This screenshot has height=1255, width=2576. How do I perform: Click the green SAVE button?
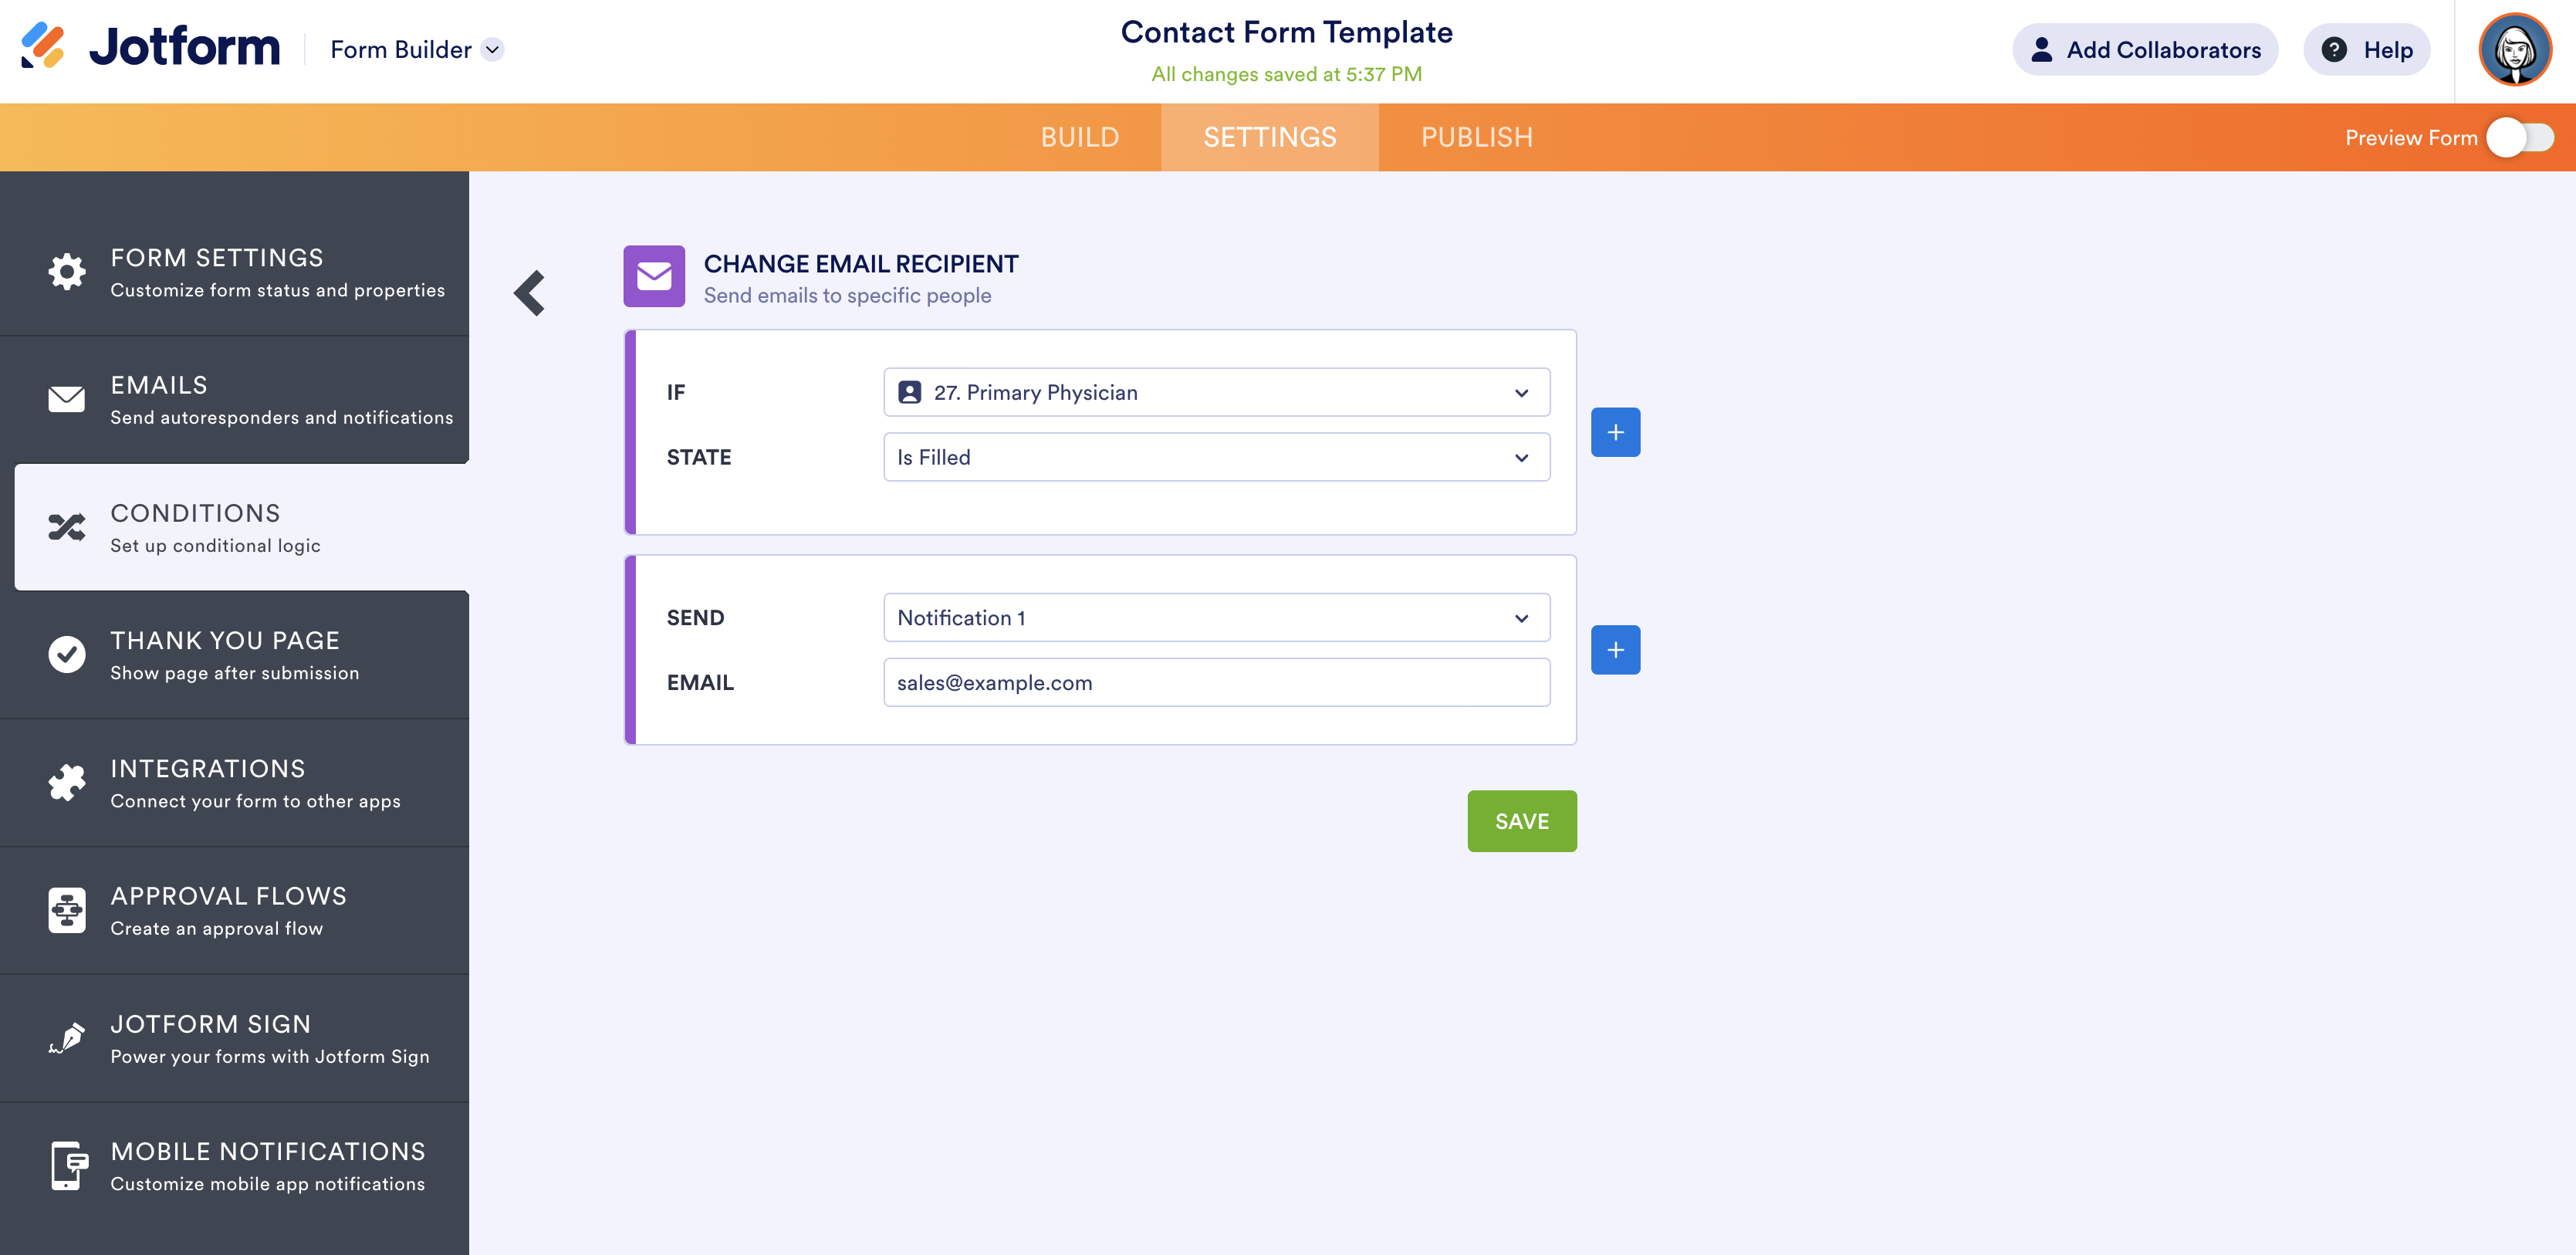click(1521, 821)
